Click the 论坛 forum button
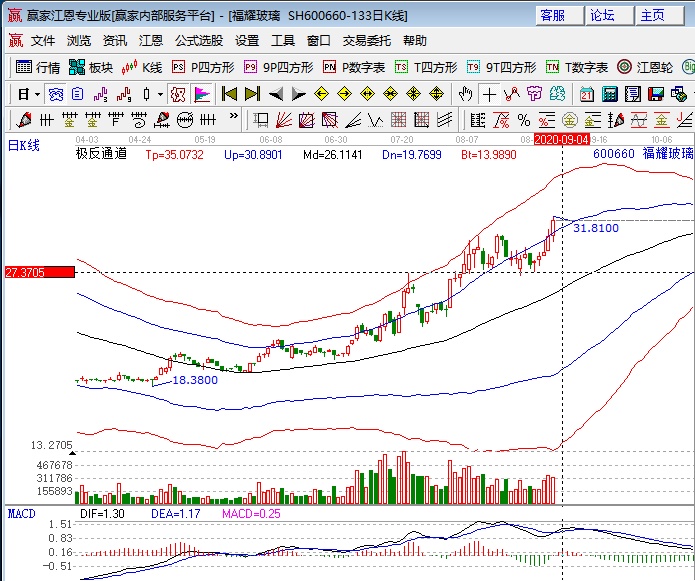Image resolution: width=695 pixels, height=581 pixels. pos(609,16)
